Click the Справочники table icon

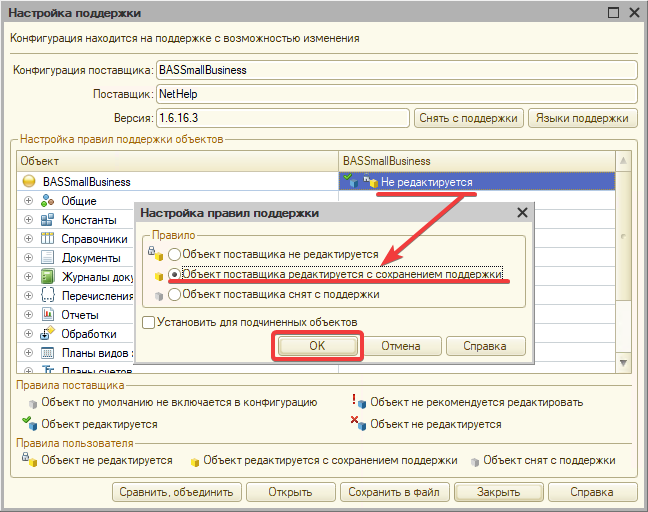pos(47,239)
